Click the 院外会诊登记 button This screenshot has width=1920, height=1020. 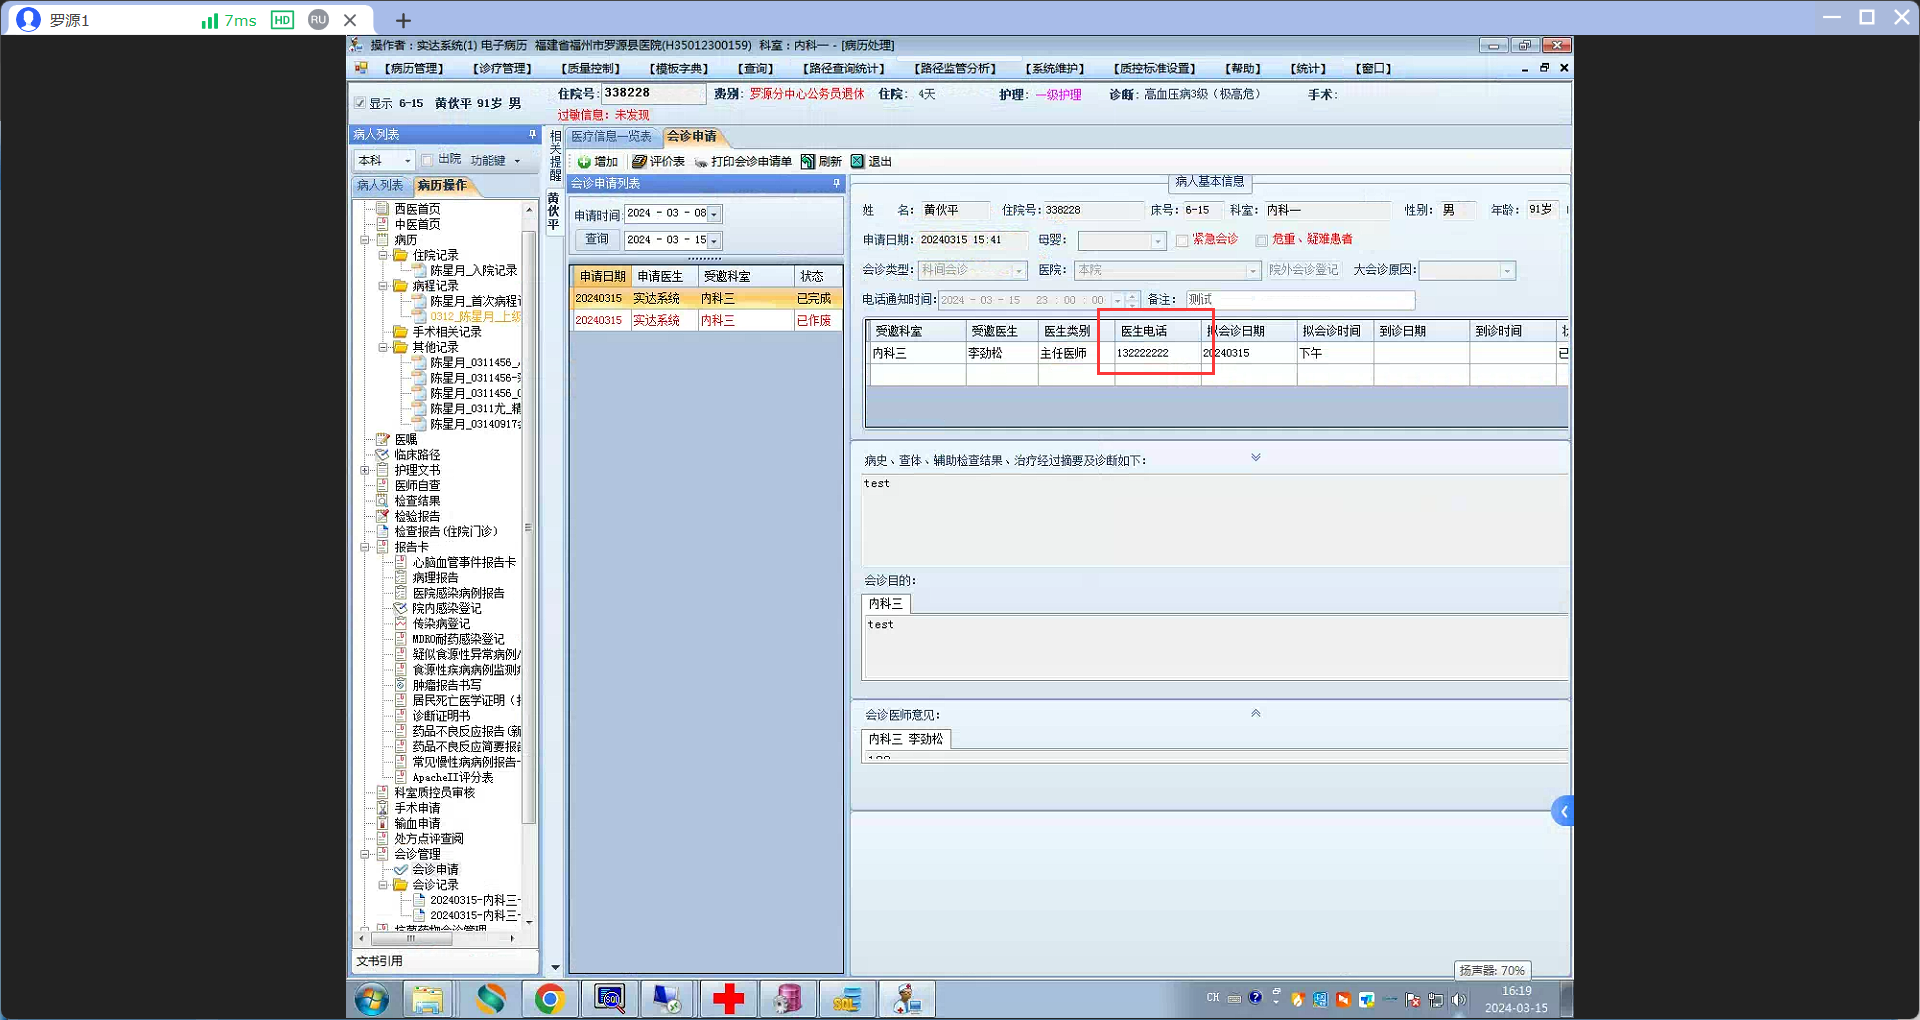pyautogui.click(x=1303, y=270)
